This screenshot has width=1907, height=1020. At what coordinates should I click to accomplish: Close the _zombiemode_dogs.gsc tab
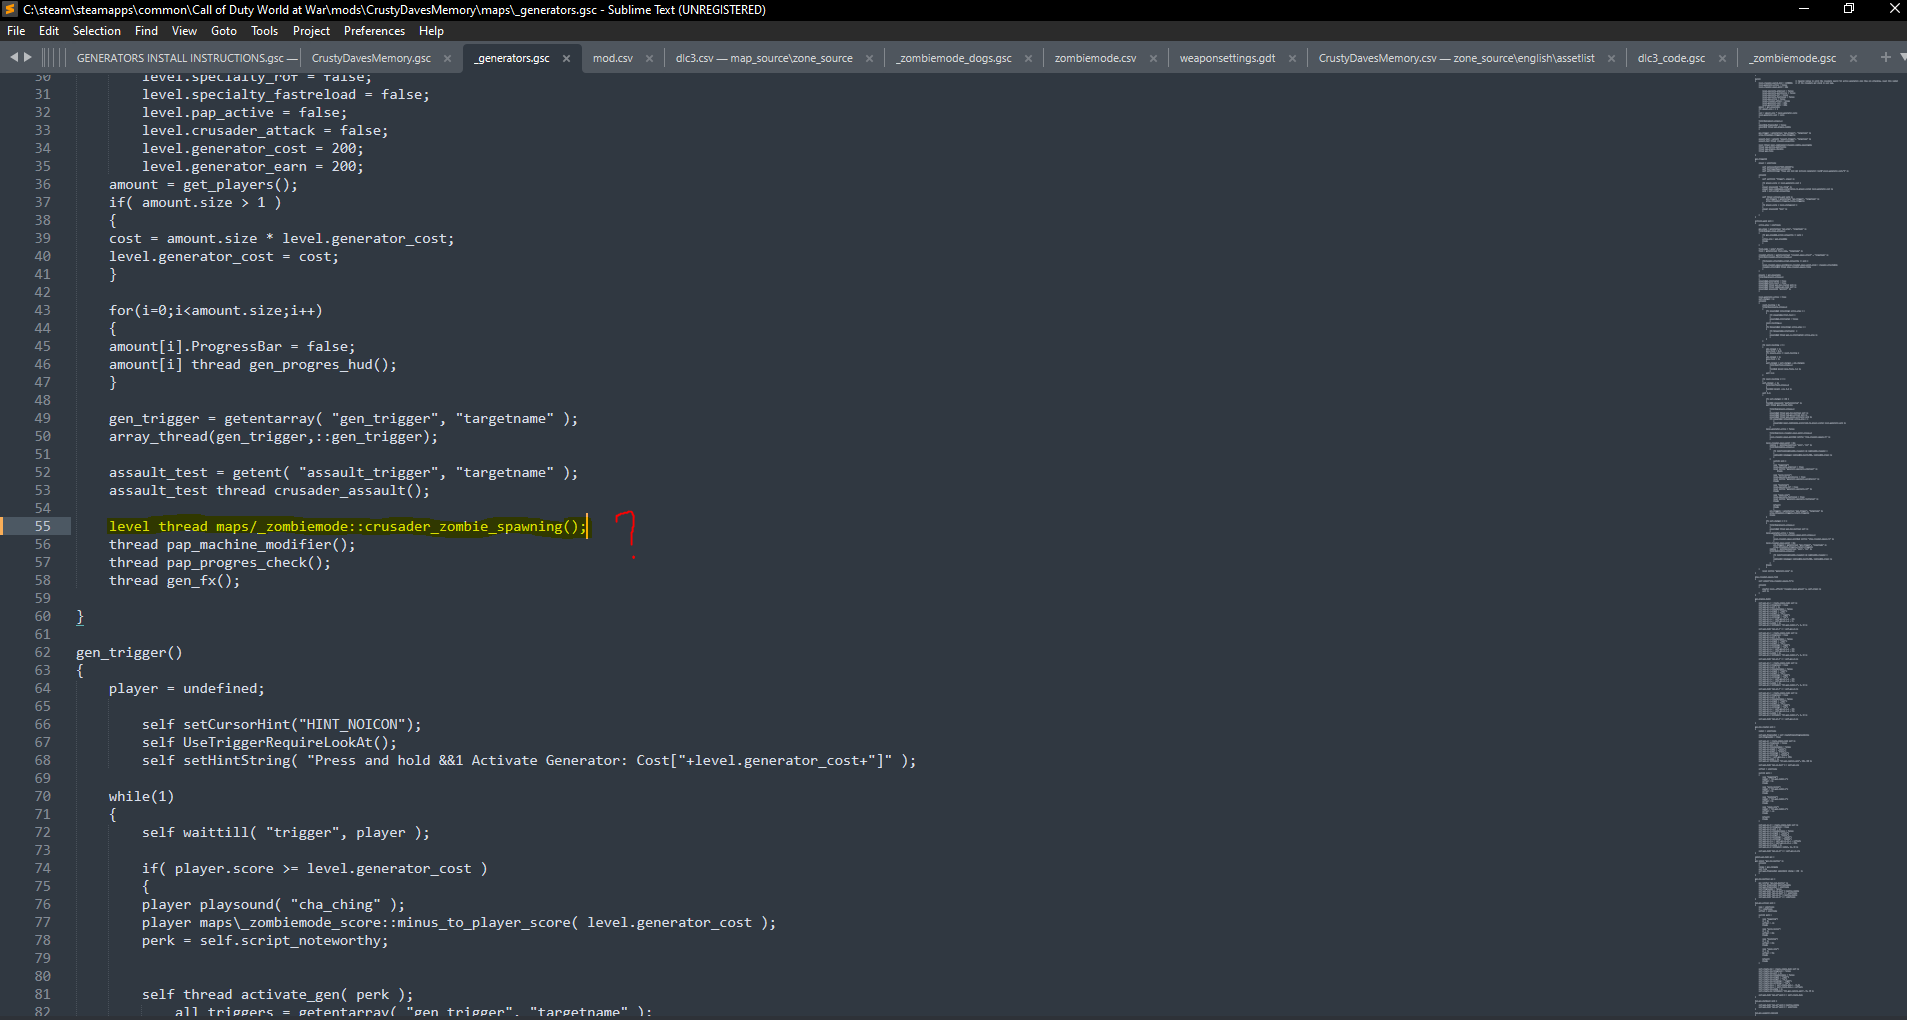point(1028,58)
